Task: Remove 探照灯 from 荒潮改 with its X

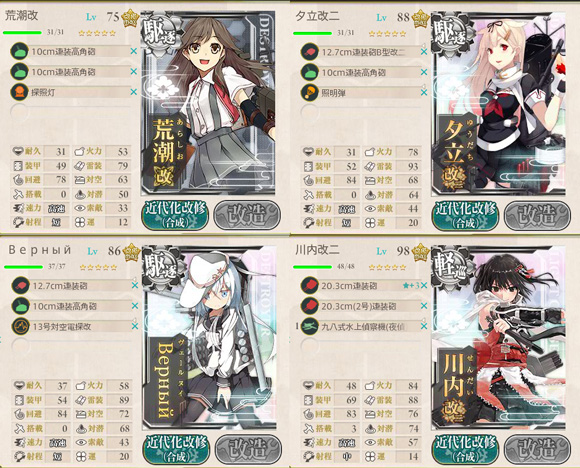Action: 134,92
